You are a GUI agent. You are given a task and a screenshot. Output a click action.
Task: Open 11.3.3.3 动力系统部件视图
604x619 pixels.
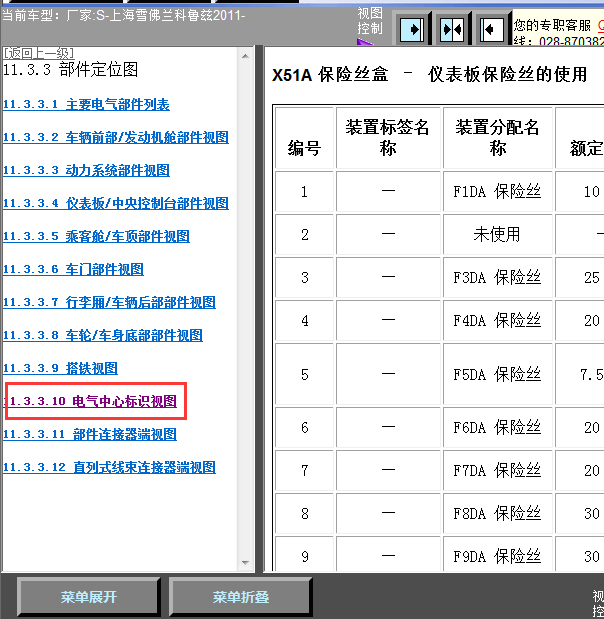coord(86,171)
